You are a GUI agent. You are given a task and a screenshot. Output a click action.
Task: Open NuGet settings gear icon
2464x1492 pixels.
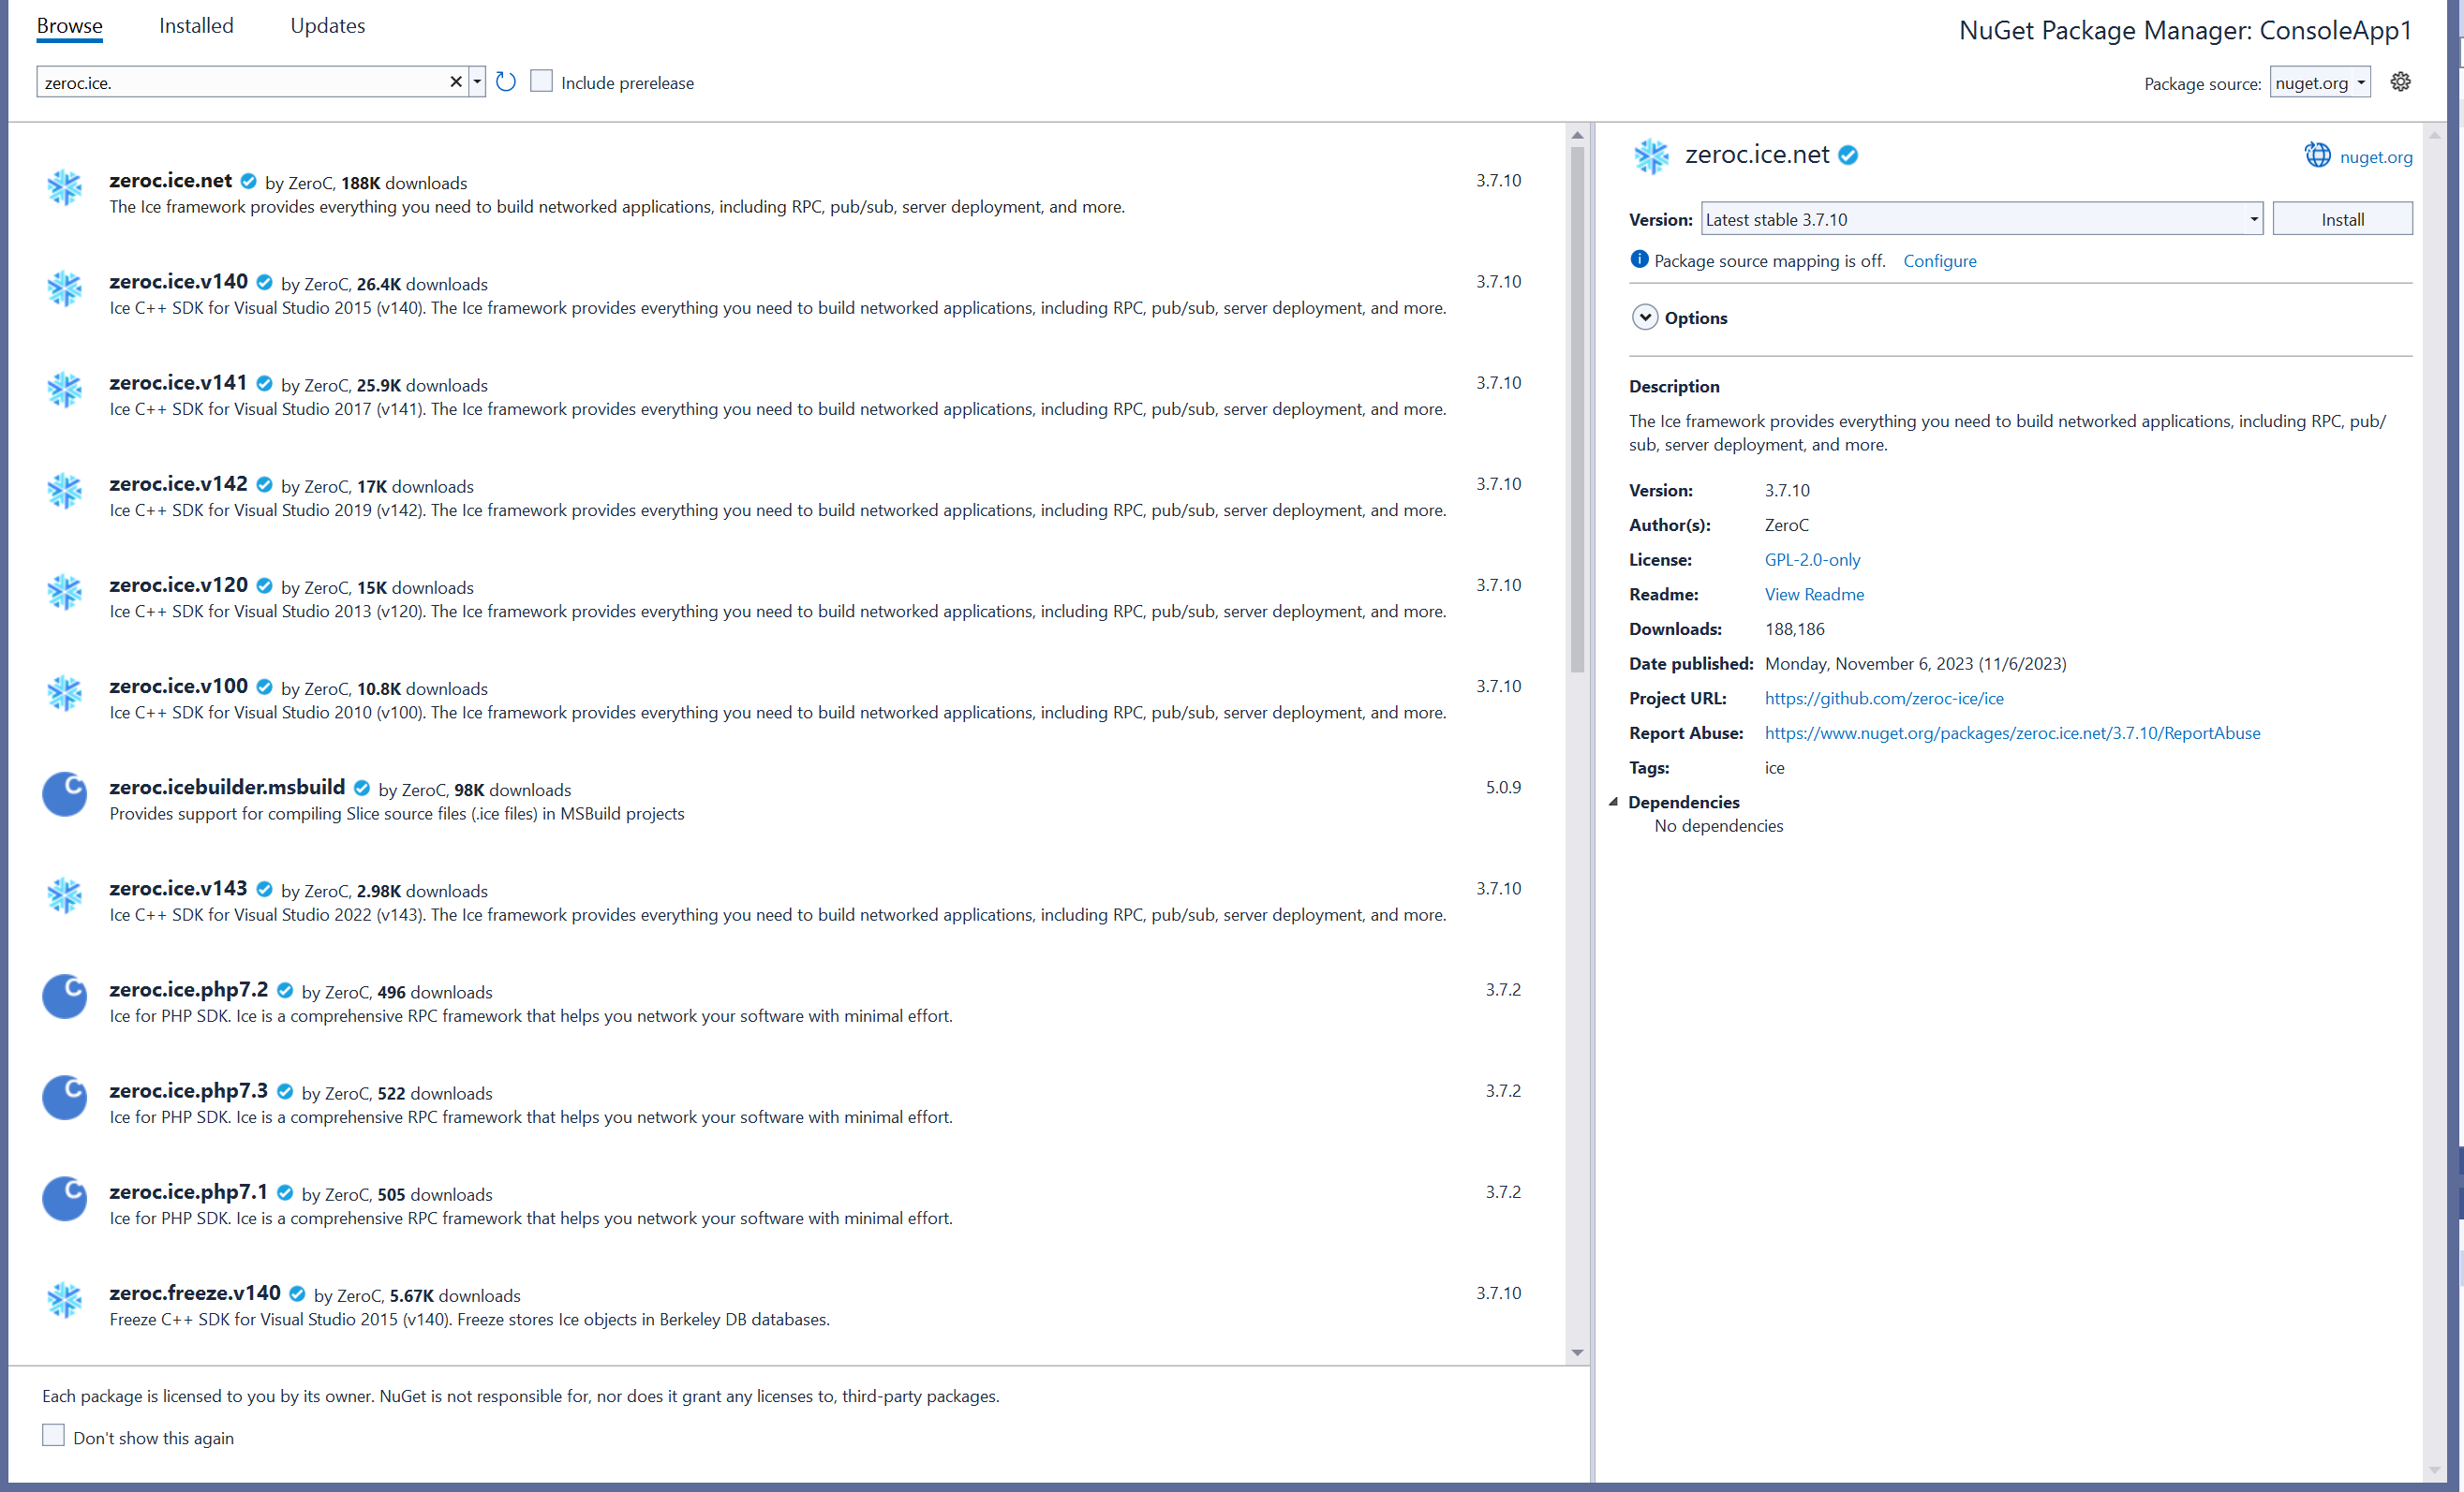point(2400,82)
